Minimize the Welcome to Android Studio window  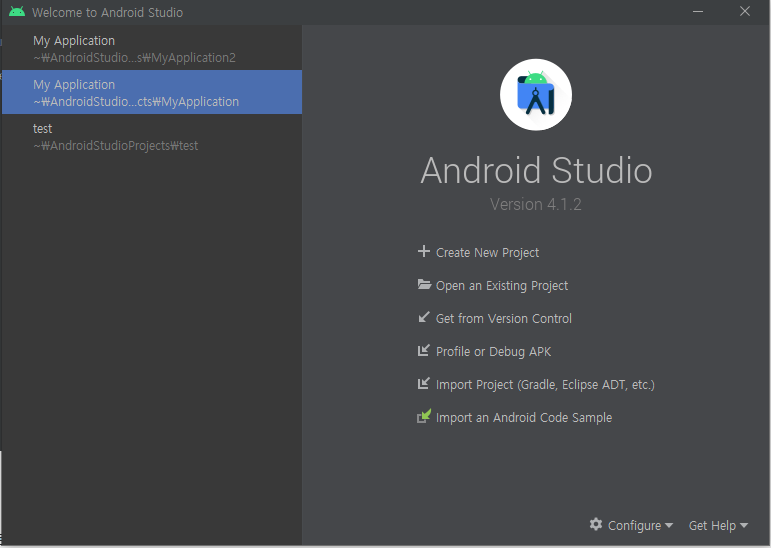click(x=698, y=11)
